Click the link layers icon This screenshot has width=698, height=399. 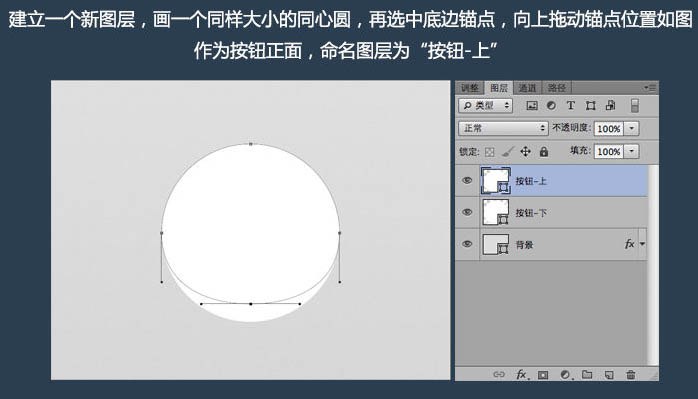499,375
